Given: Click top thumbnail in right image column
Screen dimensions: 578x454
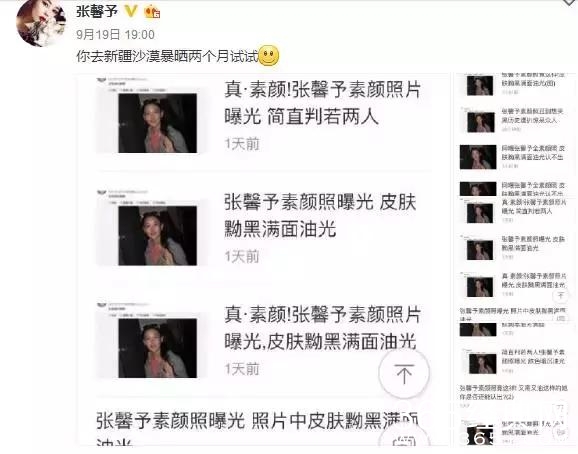Looking at the screenshot, I should [x=480, y=85].
